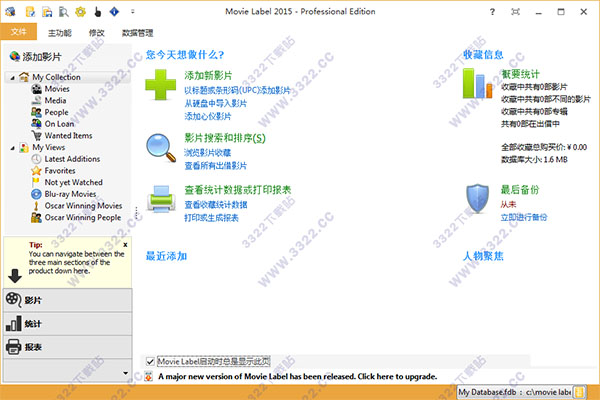
Task: Click the 概要统计 heading
Action: tap(520, 74)
